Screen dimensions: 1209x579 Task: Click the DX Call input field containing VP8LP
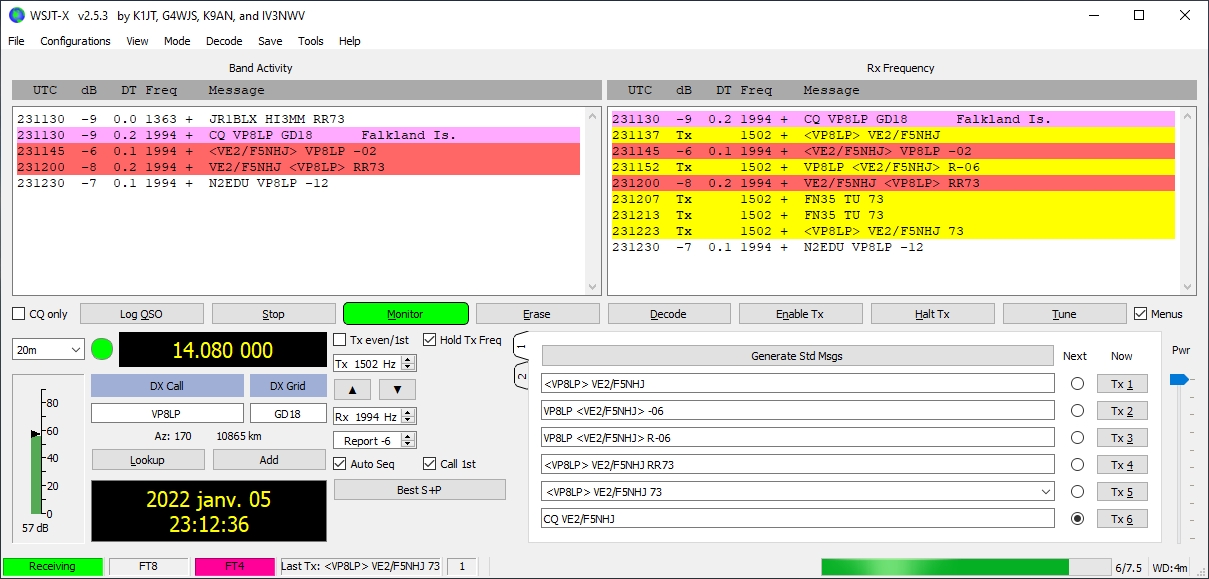(167, 414)
